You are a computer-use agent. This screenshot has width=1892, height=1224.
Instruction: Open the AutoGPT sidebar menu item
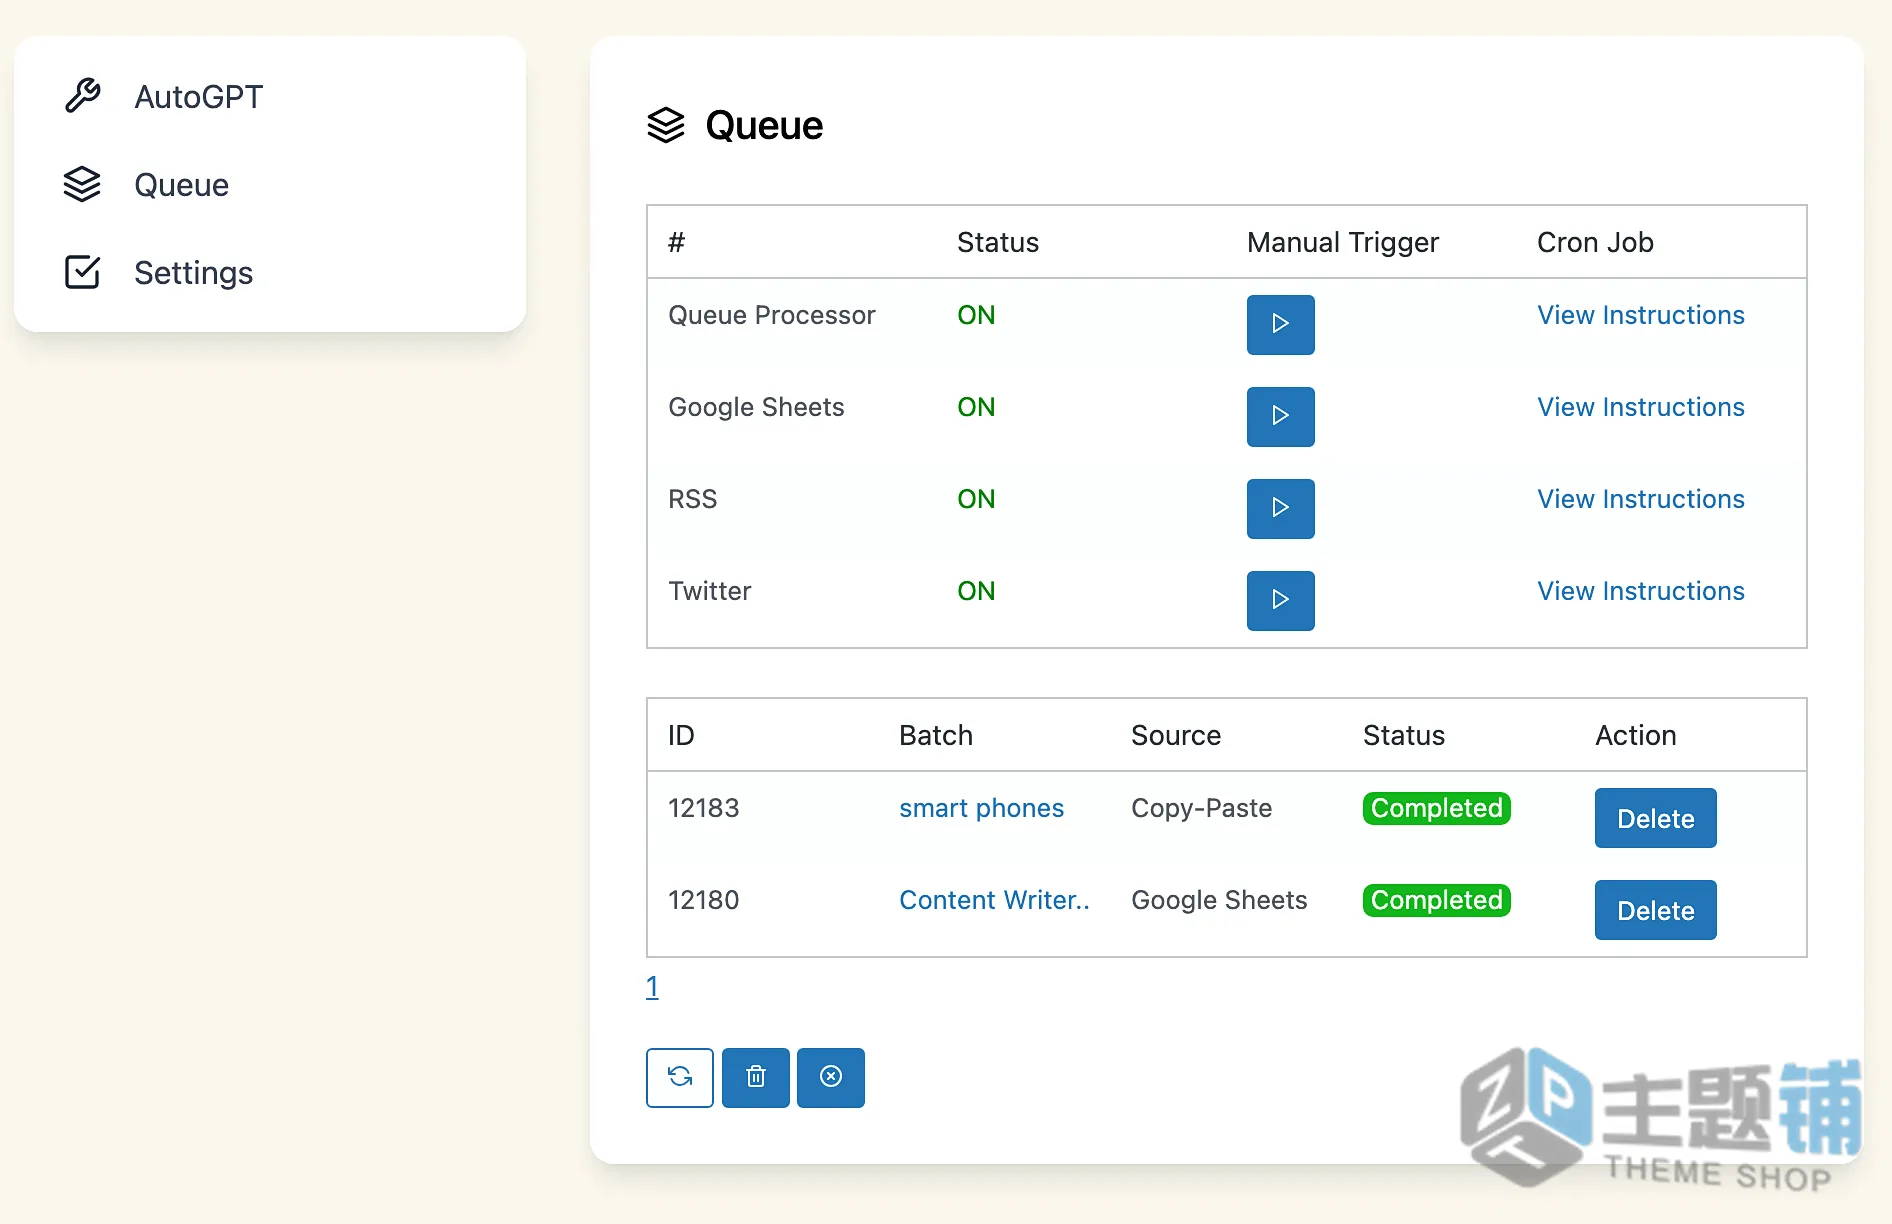198,97
